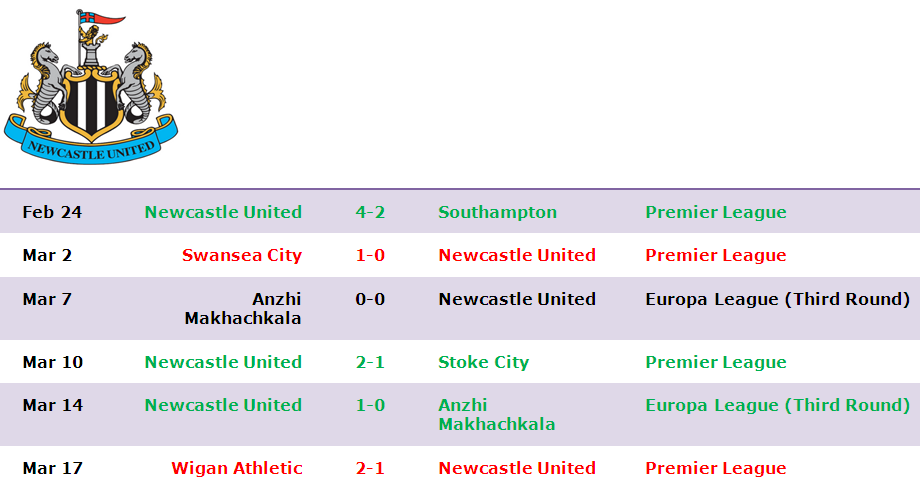The image size is (920, 489).
Task: Open green Anzhi Makhachkala link for Mar 14
Action: (496, 414)
